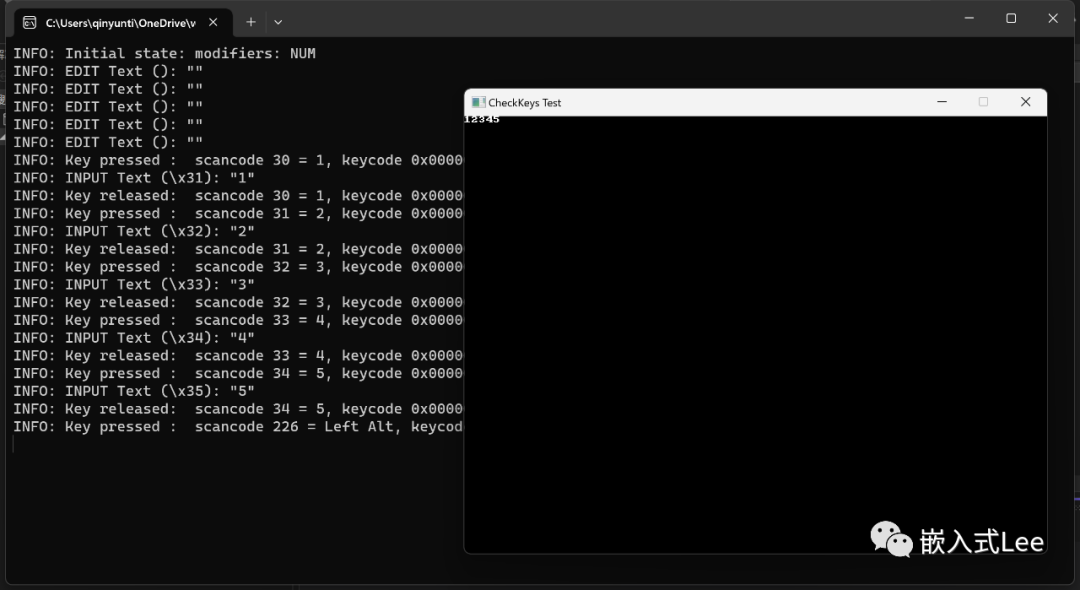Click the 'Key released: scancode 33' line
Viewport: 1080px width, 590px height.
[238, 356]
